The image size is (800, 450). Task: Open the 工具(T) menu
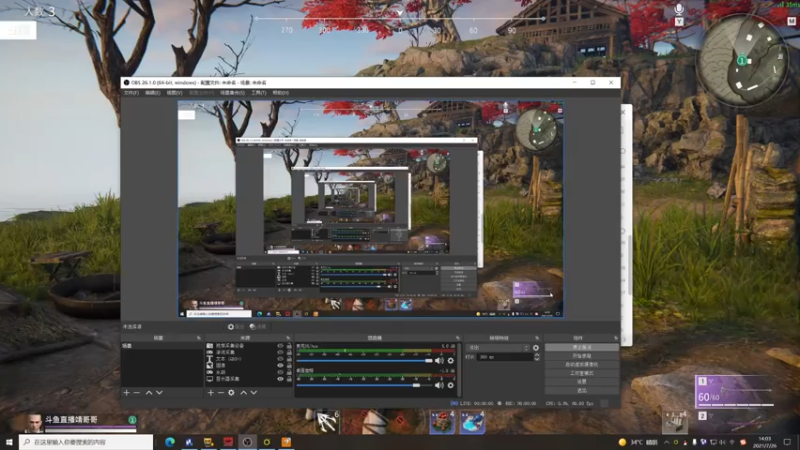259,93
